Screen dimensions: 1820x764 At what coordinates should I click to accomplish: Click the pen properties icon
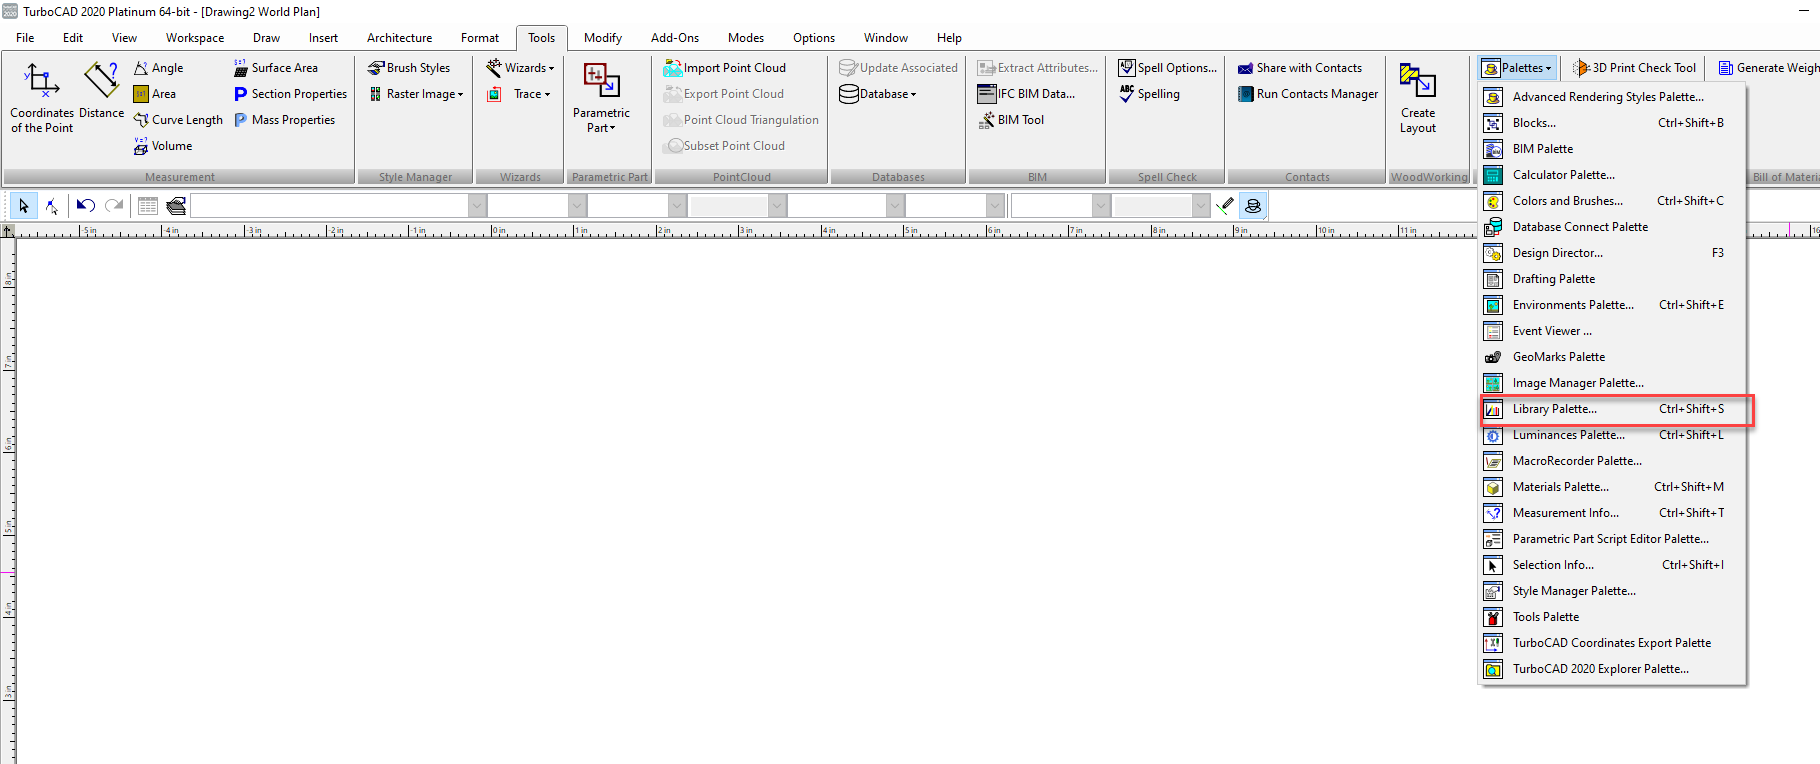1225,206
